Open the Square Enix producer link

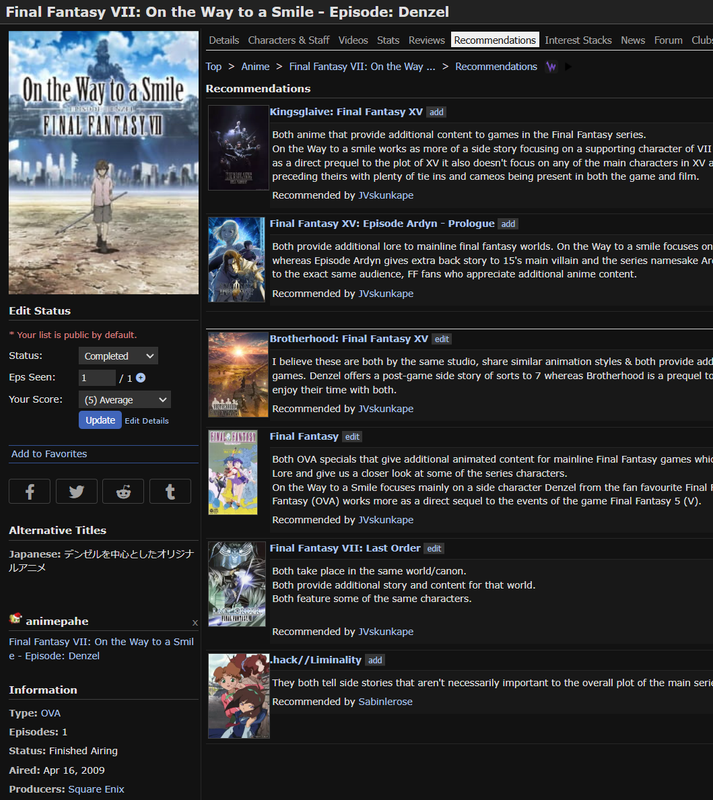pyautogui.click(x=96, y=789)
